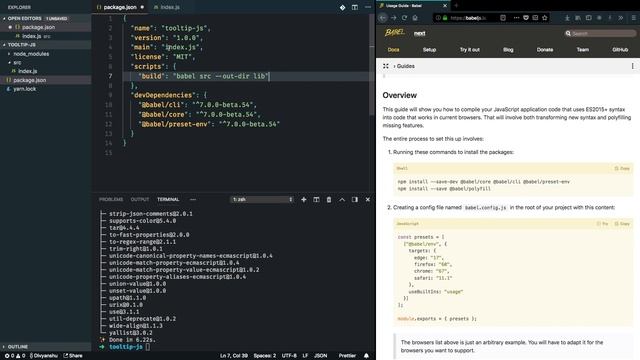Open editor more actions ellipsis

tap(367, 7)
